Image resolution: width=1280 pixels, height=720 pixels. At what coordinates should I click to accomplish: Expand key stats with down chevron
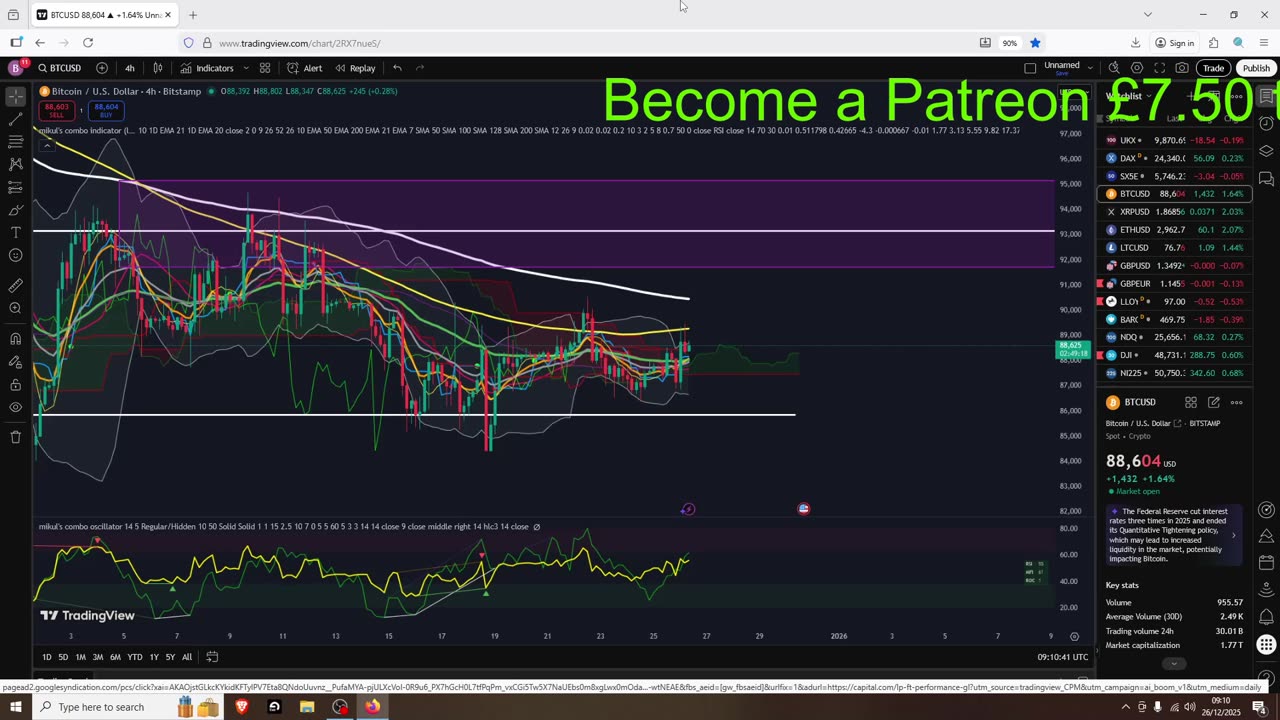1174,663
